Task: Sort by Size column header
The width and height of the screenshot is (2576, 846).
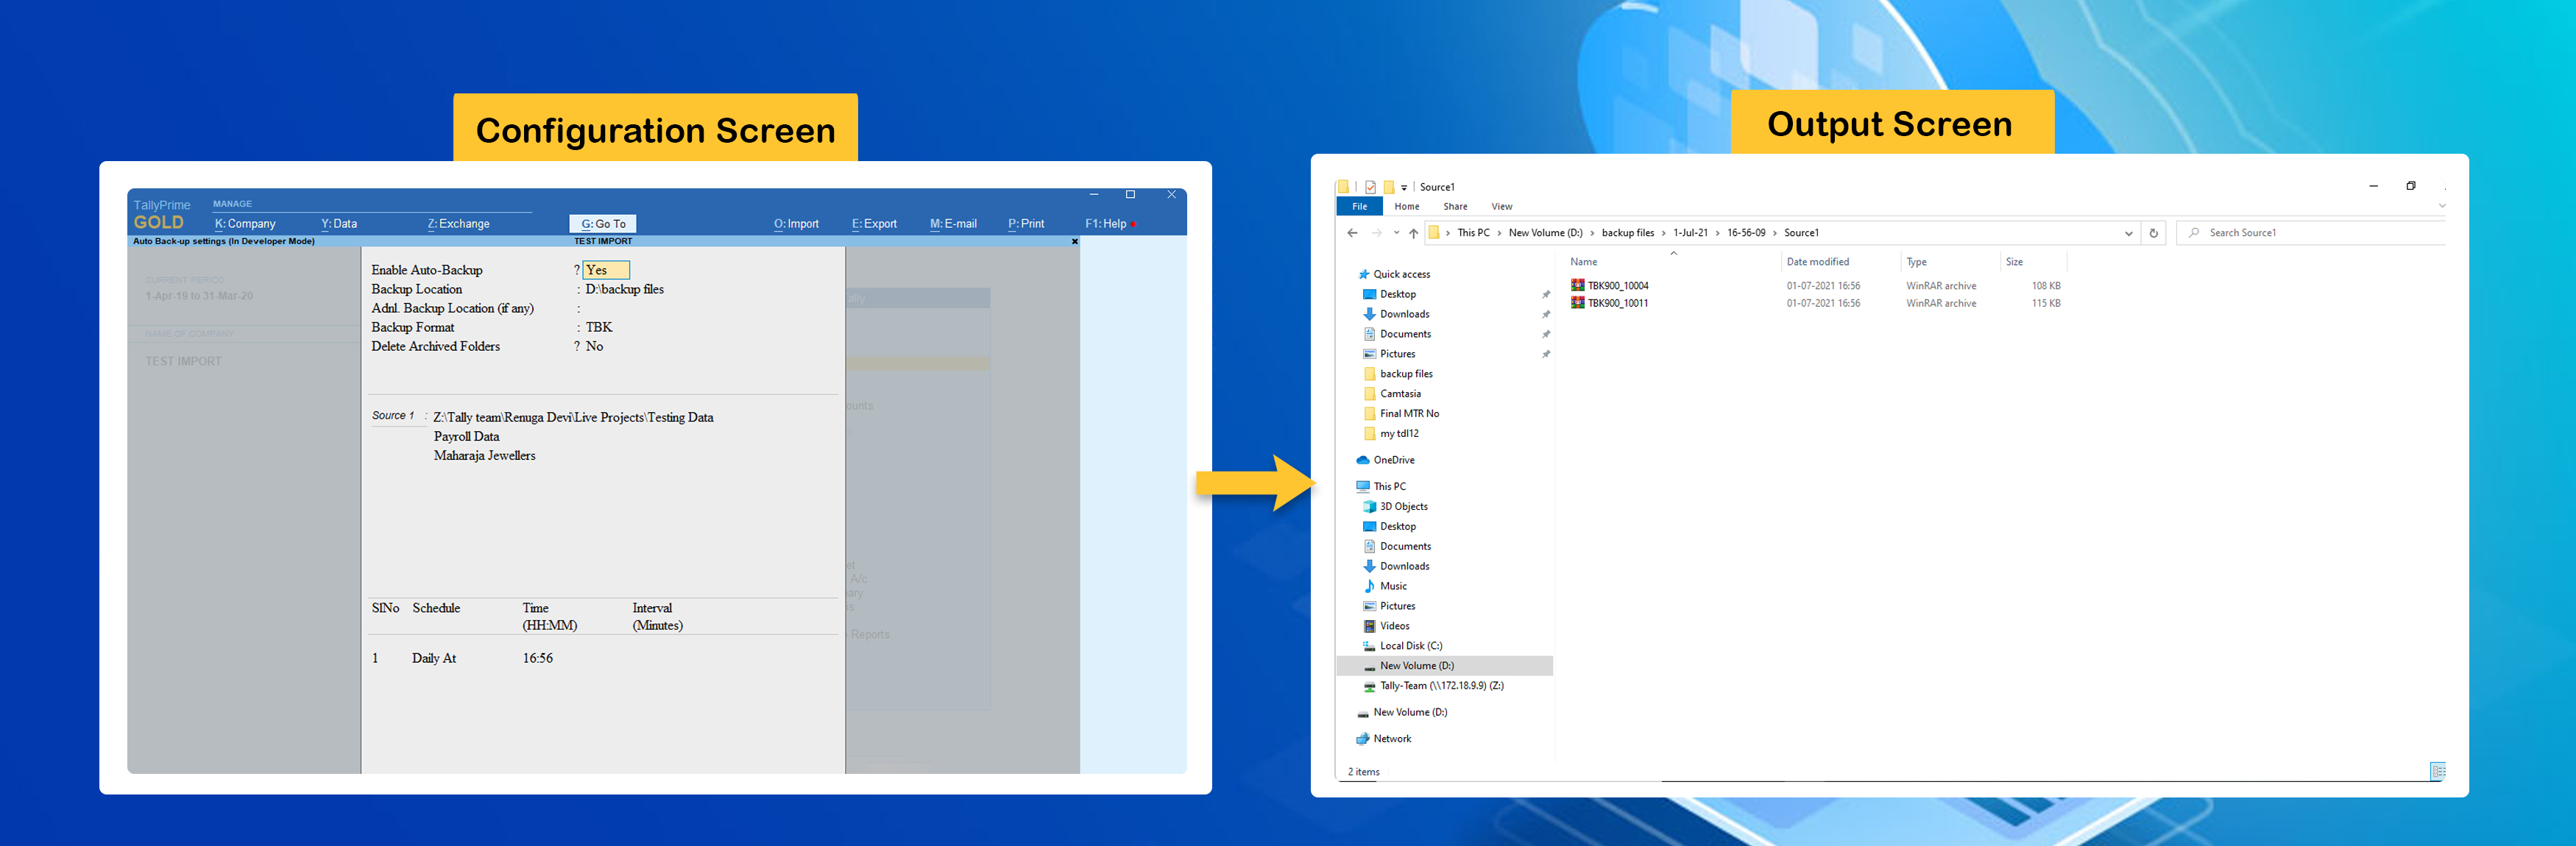Action: tap(2014, 262)
